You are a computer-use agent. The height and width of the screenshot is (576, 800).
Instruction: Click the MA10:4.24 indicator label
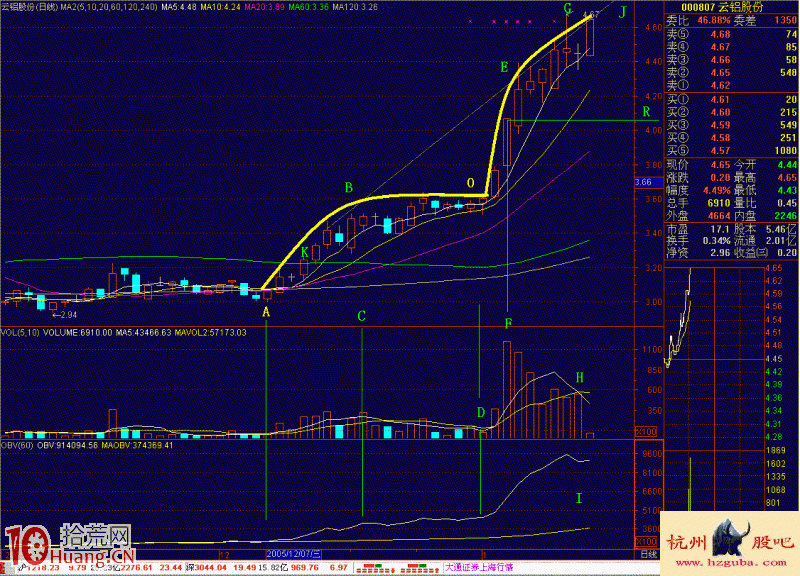coord(220,7)
